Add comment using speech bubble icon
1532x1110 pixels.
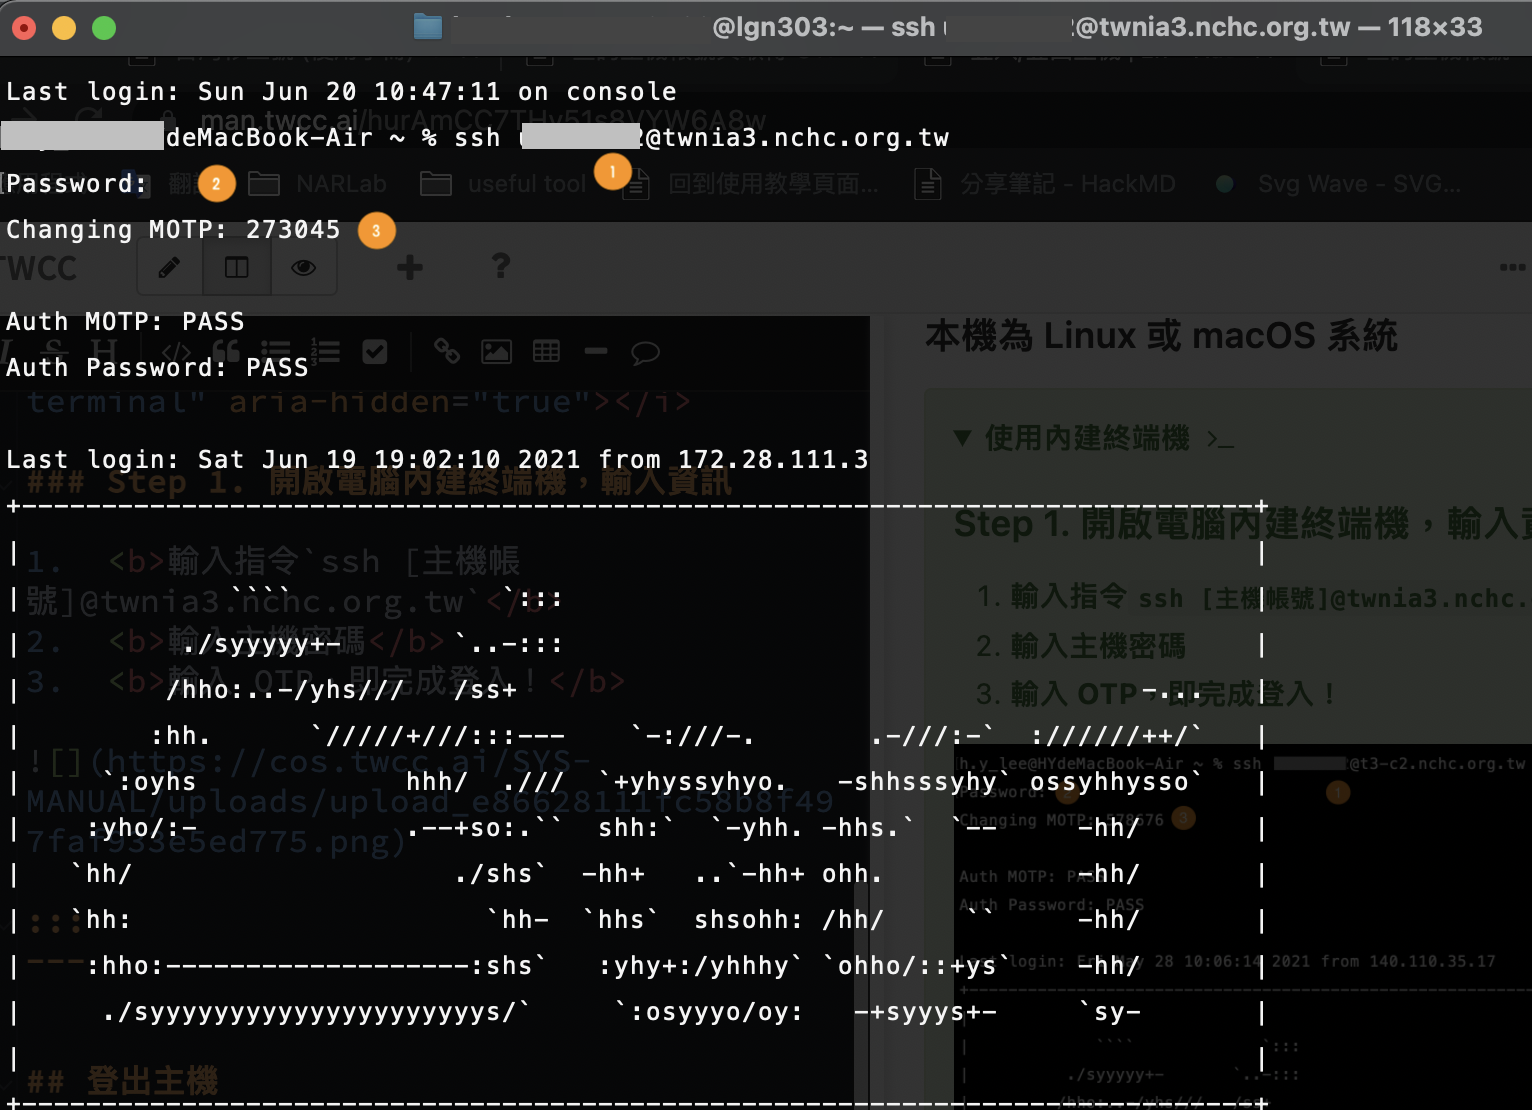click(645, 352)
